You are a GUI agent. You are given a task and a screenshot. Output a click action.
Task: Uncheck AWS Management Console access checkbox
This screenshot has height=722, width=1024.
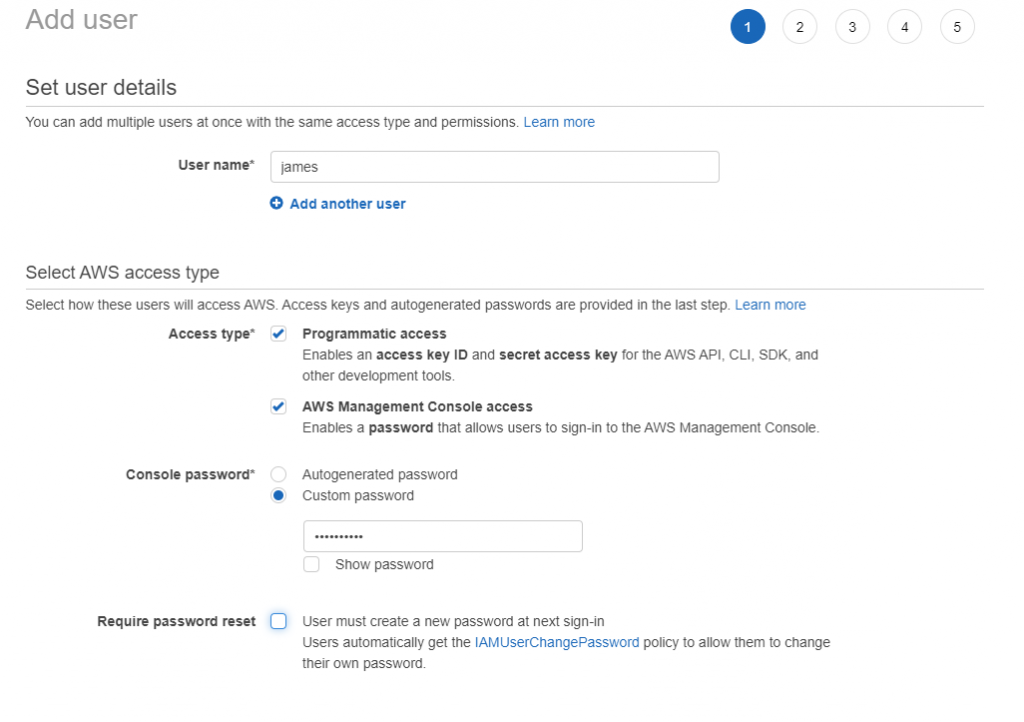[278, 407]
